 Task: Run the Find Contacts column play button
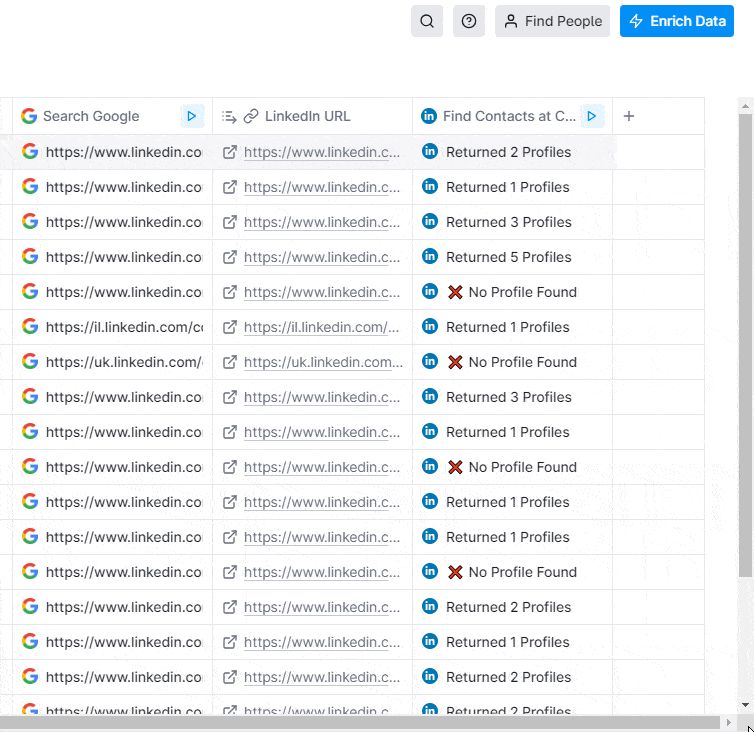pos(592,116)
